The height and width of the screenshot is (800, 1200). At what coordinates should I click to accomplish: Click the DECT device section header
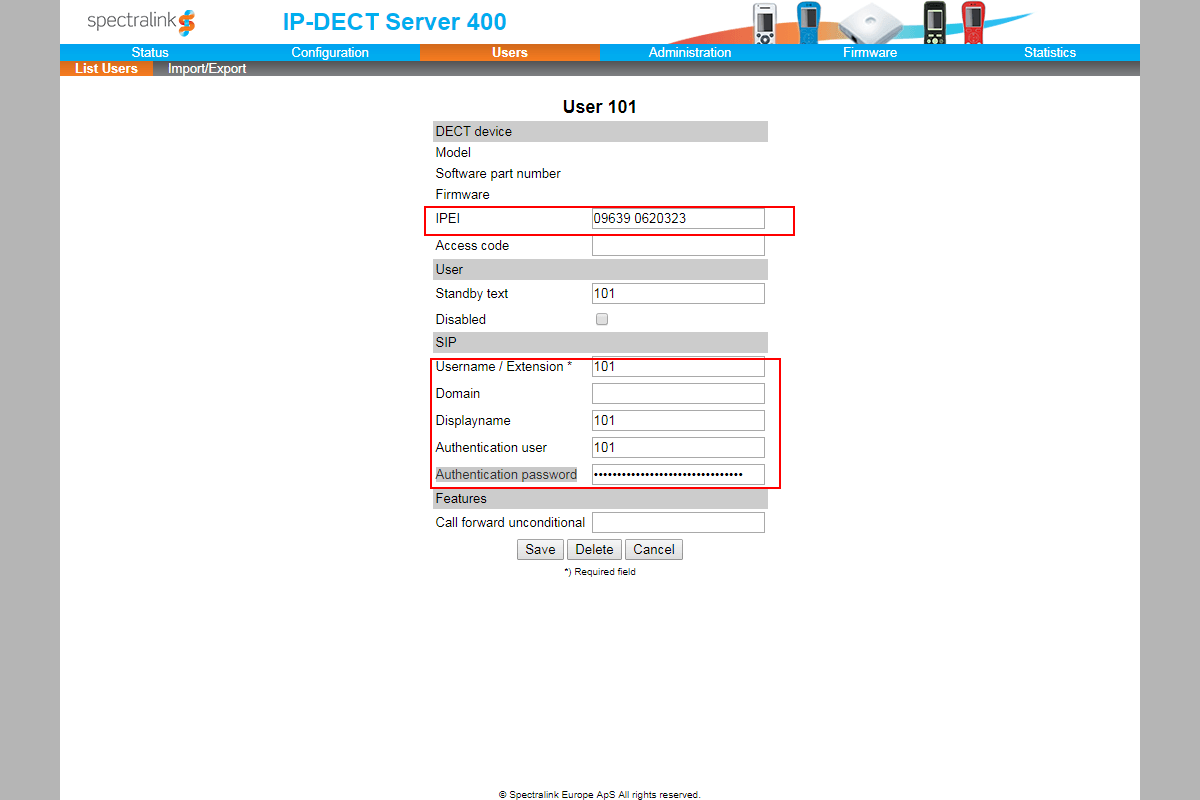coord(600,132)
